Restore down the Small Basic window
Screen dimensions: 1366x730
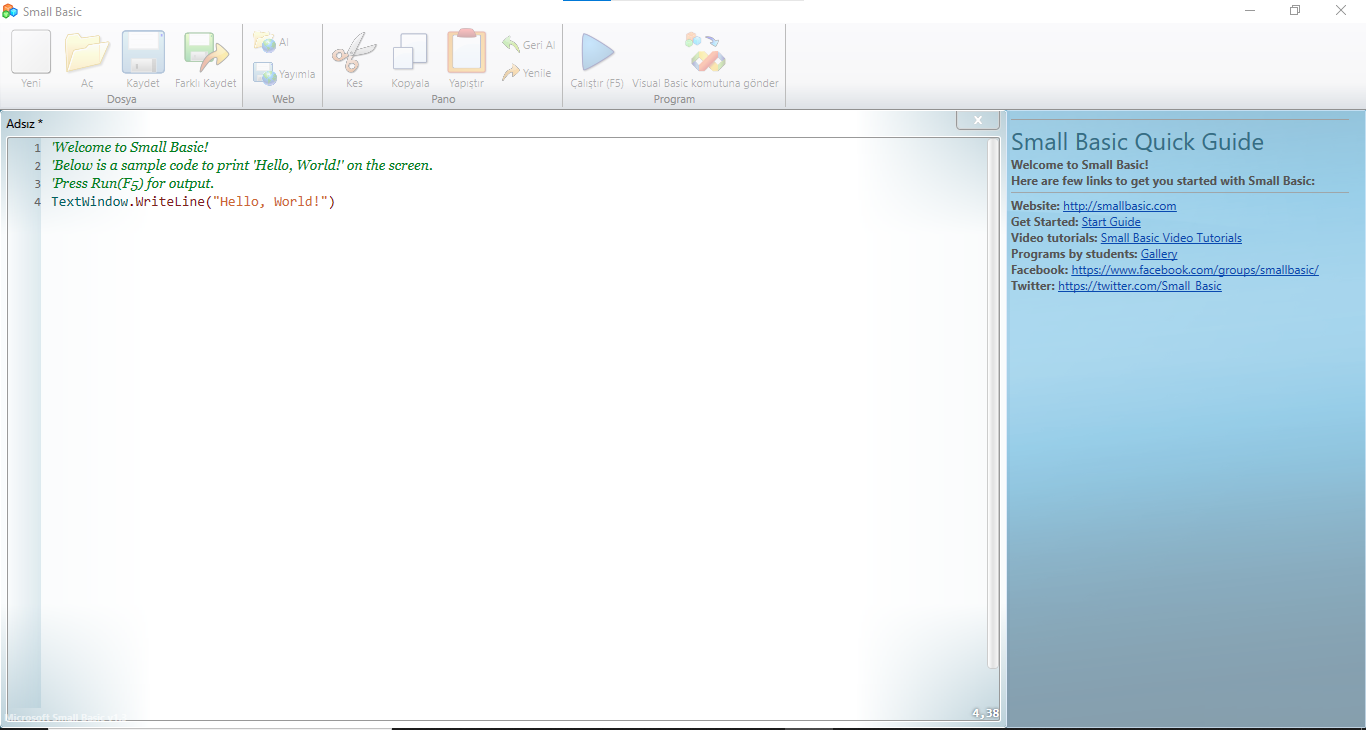1296,11
